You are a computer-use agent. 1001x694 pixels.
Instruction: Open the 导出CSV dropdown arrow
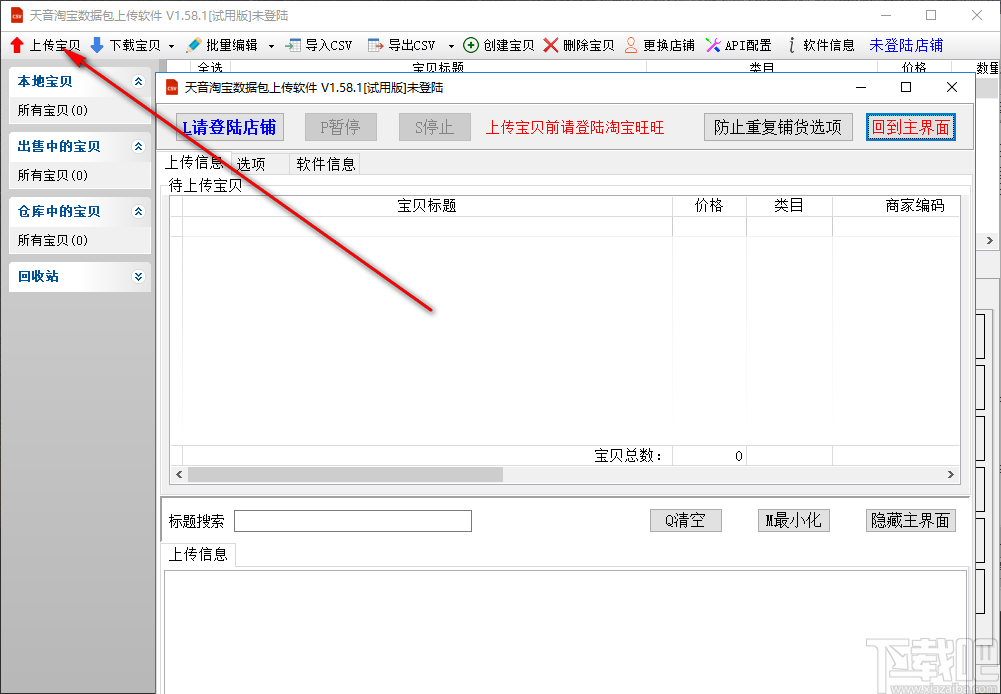[x=451, y=46]
